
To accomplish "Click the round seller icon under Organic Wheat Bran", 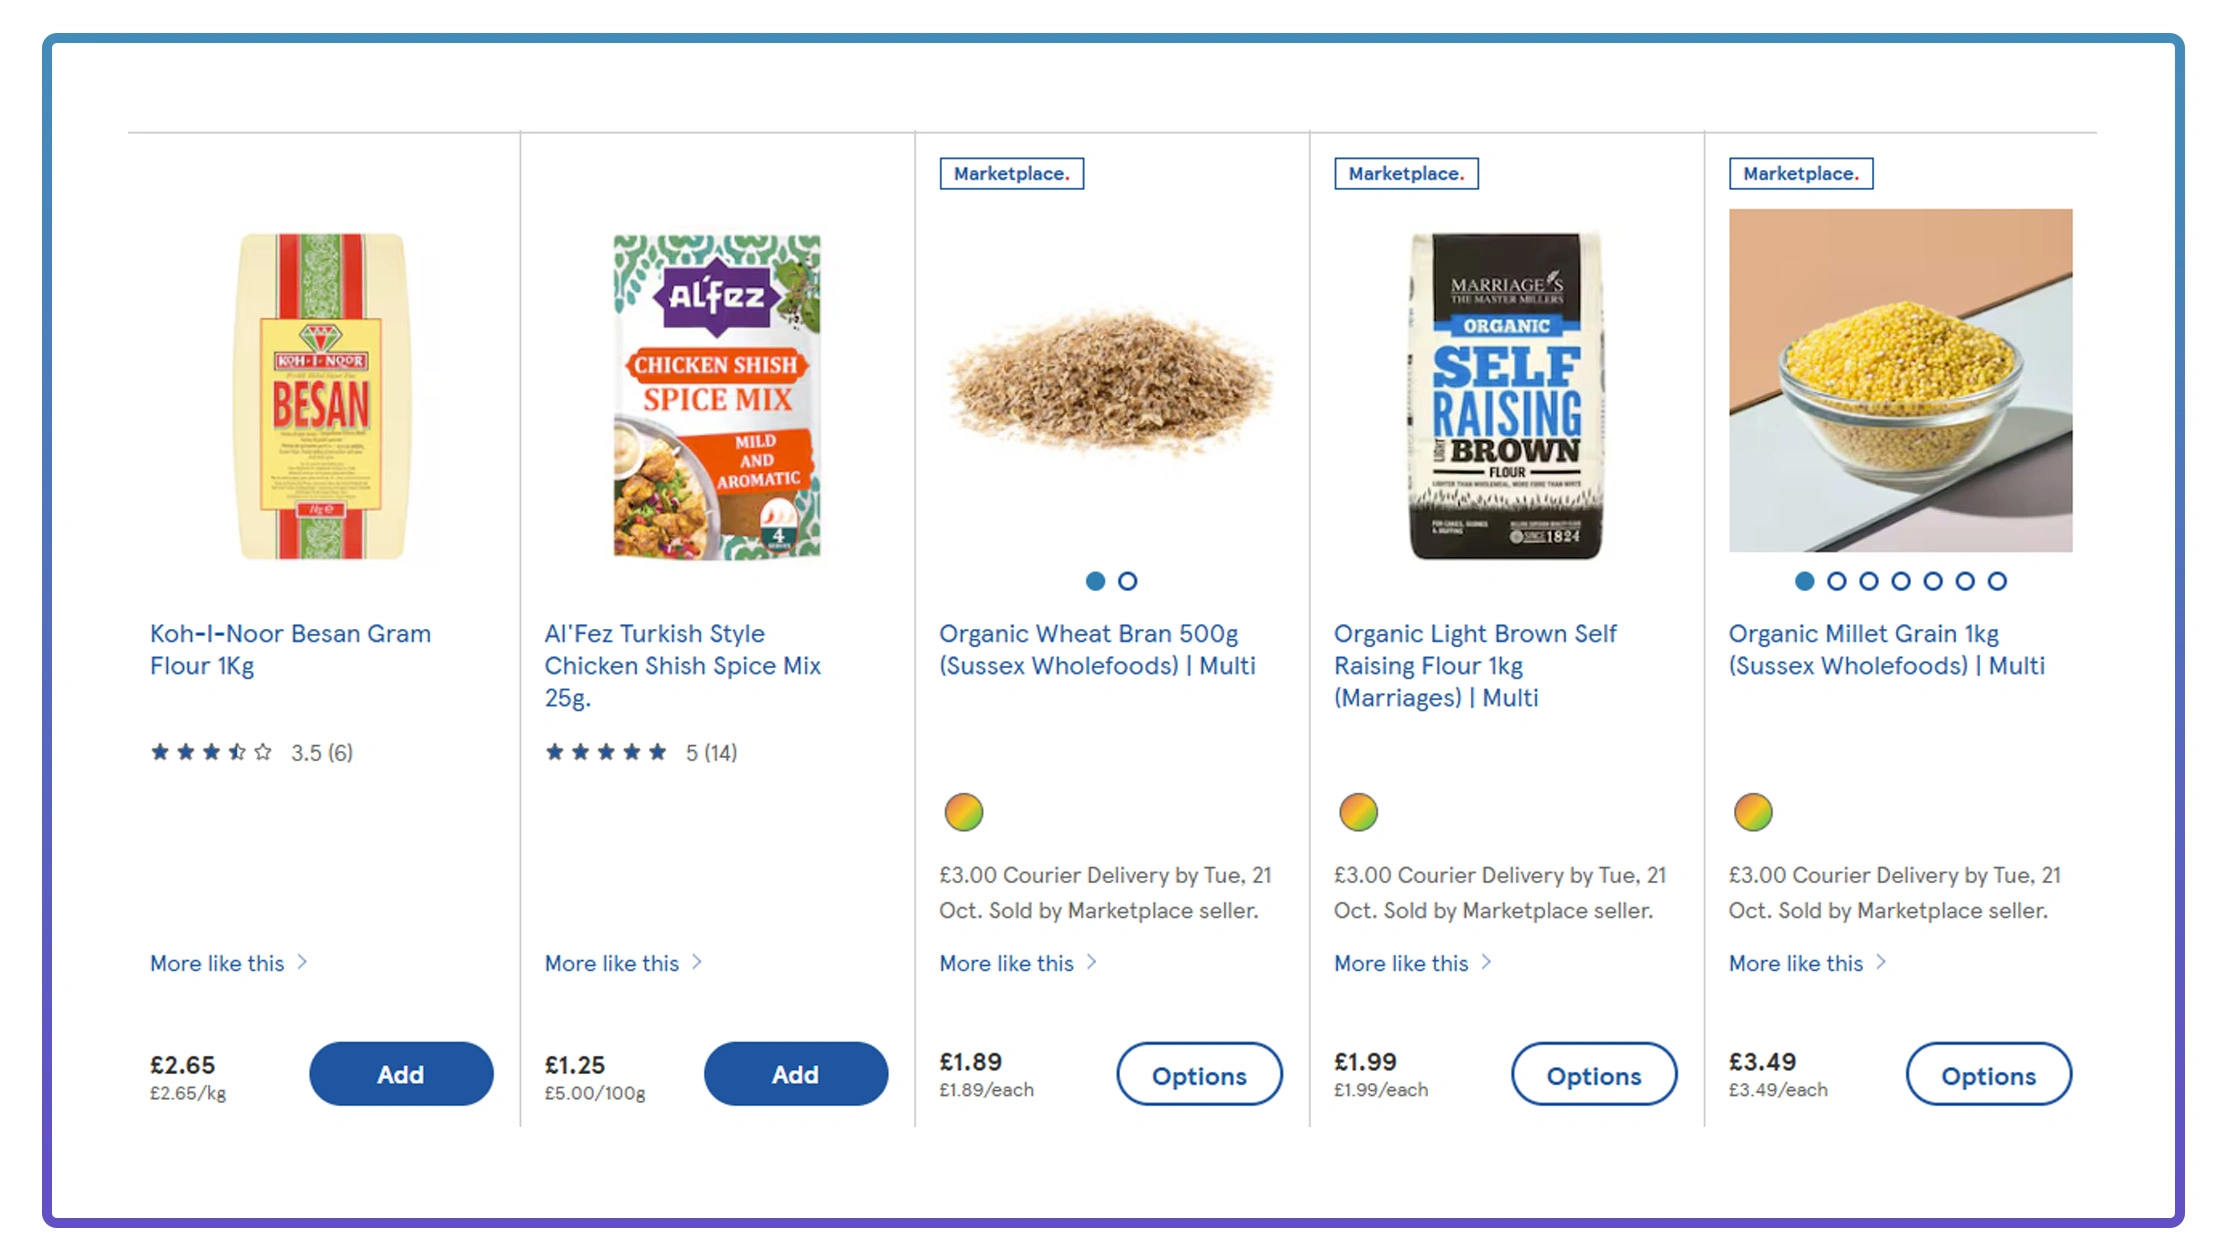I will pyautogui.click(x=964, y=812).
